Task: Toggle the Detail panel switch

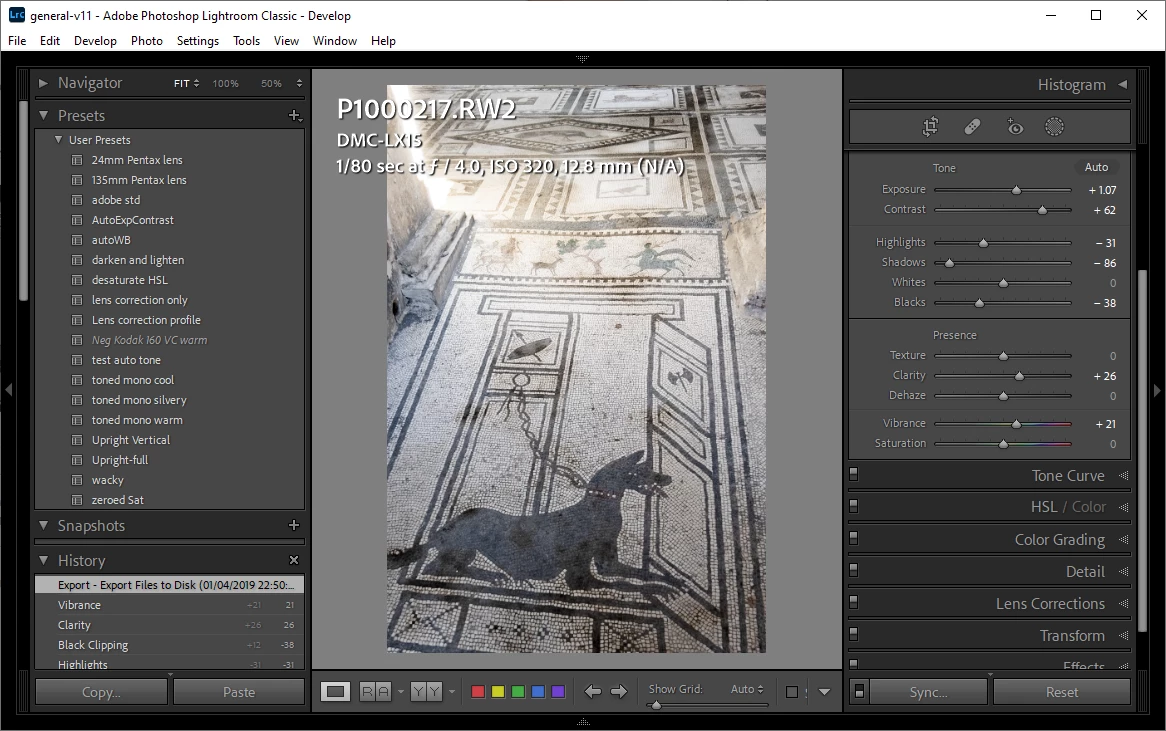Action: click(854, 570)
